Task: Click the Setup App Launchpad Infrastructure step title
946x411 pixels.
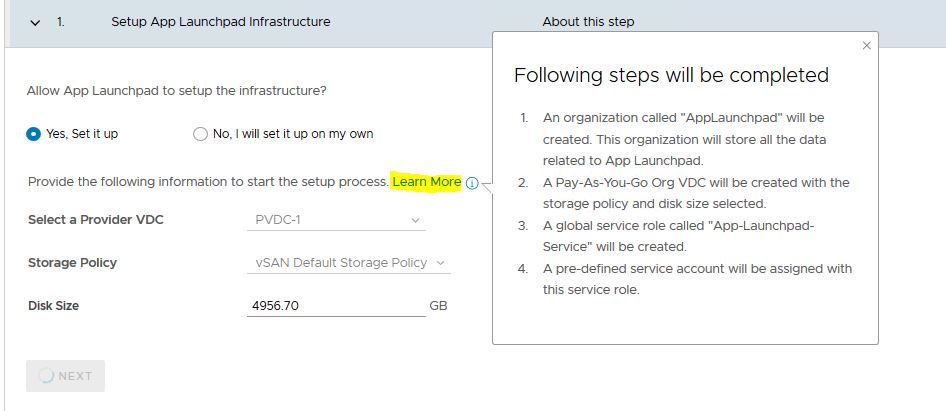Action: [220, 21]
